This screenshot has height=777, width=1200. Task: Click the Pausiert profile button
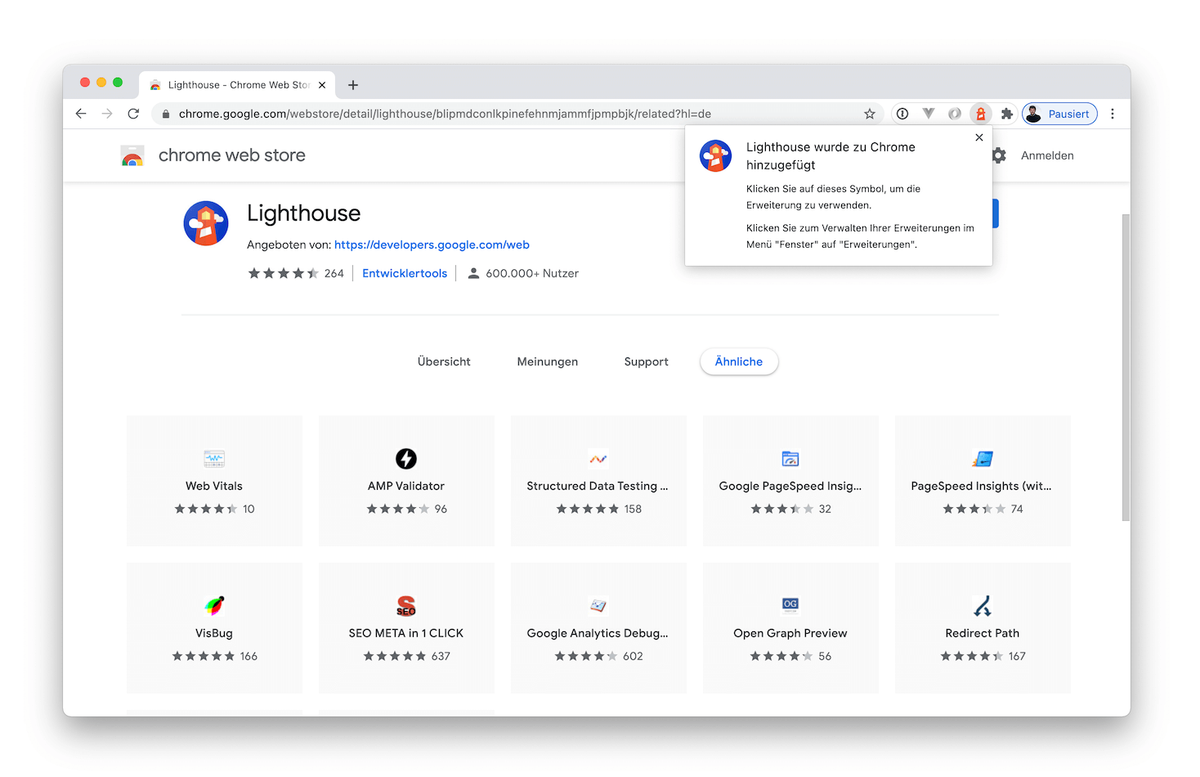pyautogui.click(x=1059, y=114)
